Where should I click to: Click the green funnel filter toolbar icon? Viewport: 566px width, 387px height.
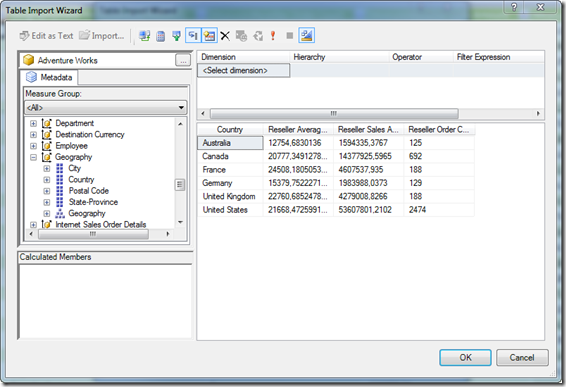[177, 36]
